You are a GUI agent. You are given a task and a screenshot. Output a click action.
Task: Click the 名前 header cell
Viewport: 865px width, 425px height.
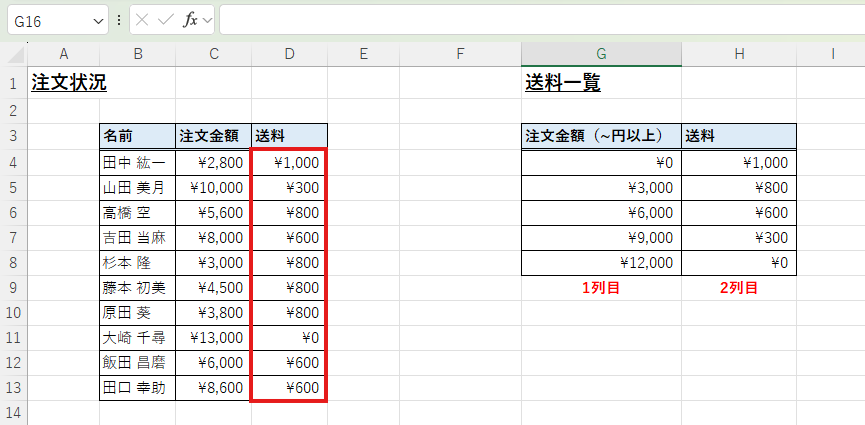(x=137, y=136)
